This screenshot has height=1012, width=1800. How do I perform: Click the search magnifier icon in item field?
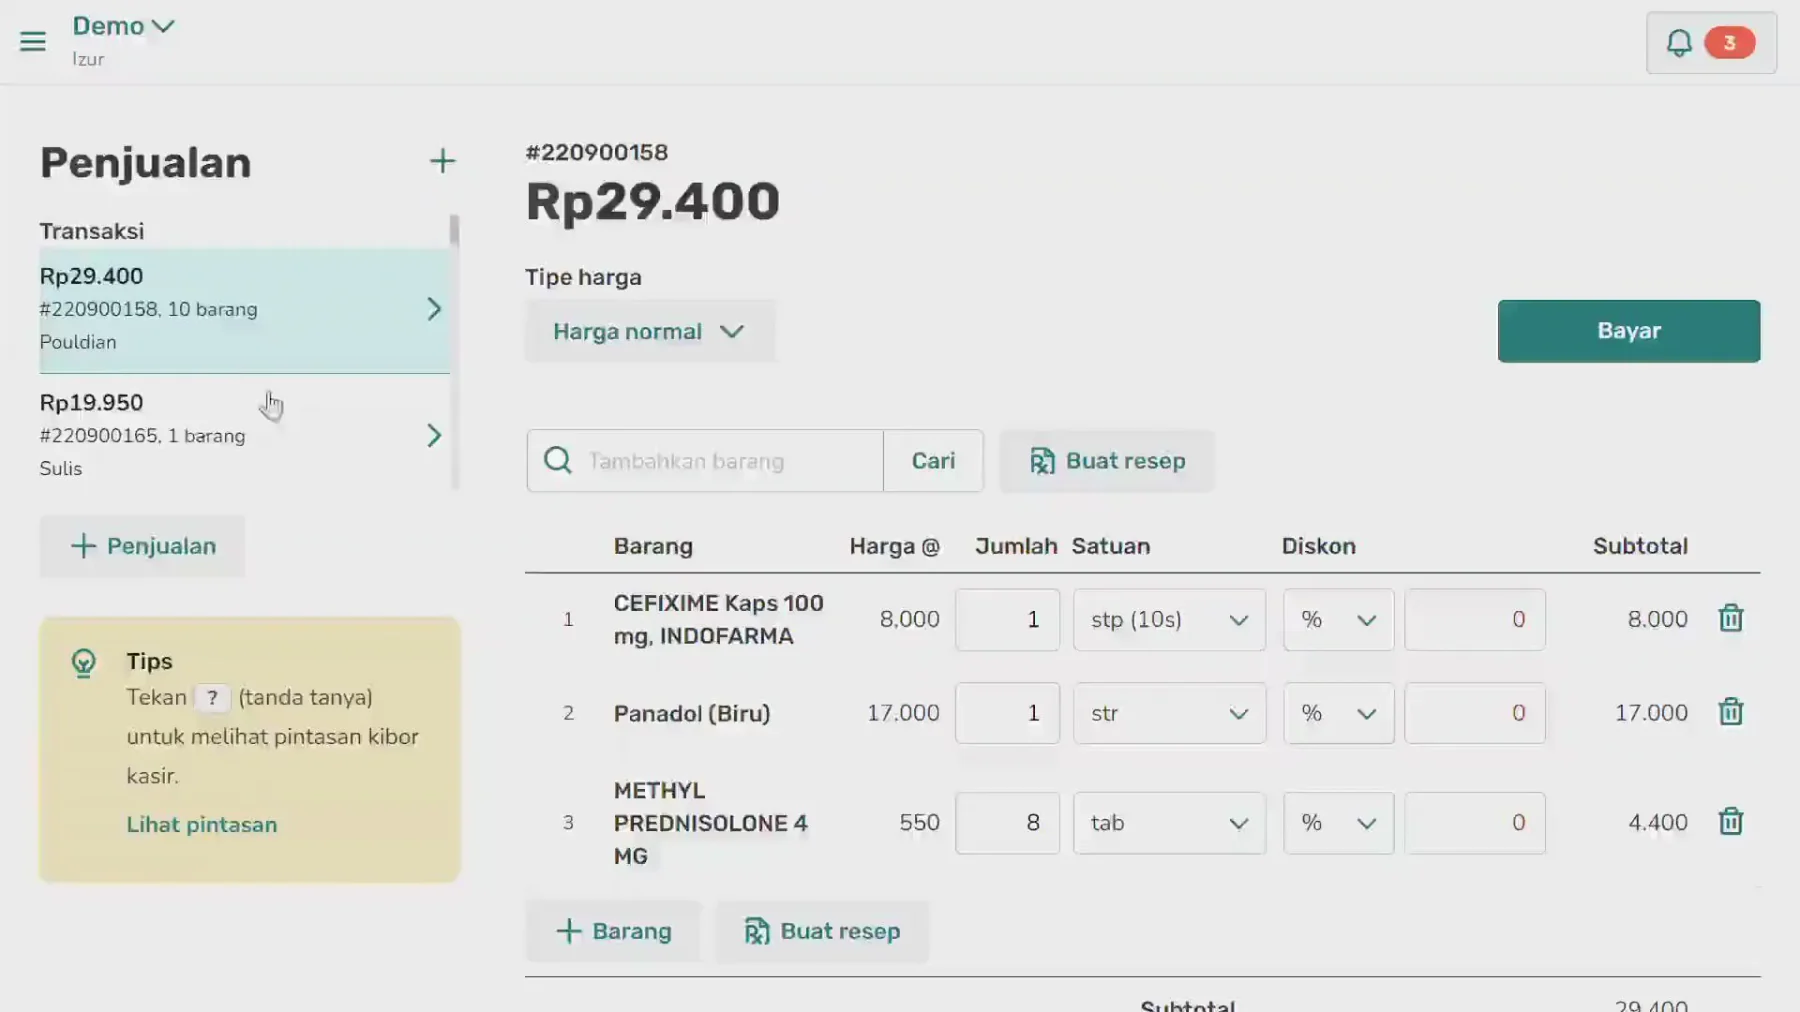click(558, 460)
